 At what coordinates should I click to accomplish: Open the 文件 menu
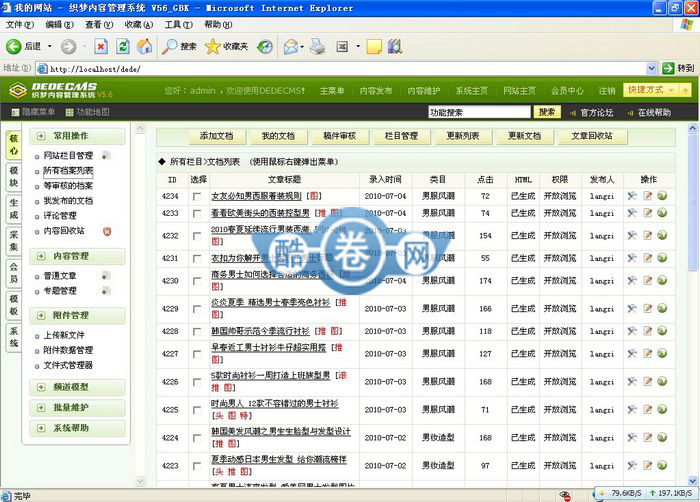[x=20, y=25]
